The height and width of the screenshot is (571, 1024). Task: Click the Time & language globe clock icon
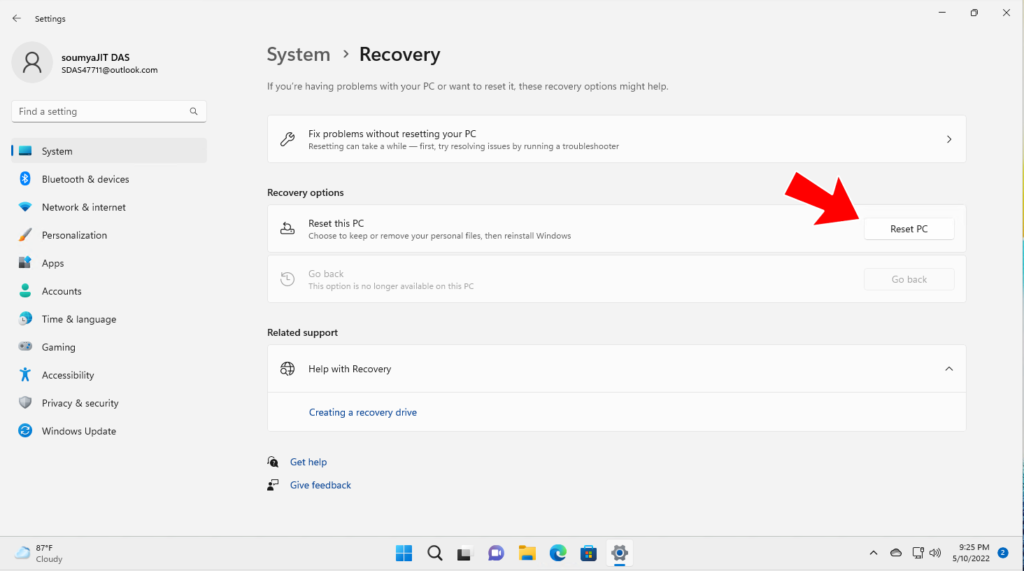click(x=25, y=318)
